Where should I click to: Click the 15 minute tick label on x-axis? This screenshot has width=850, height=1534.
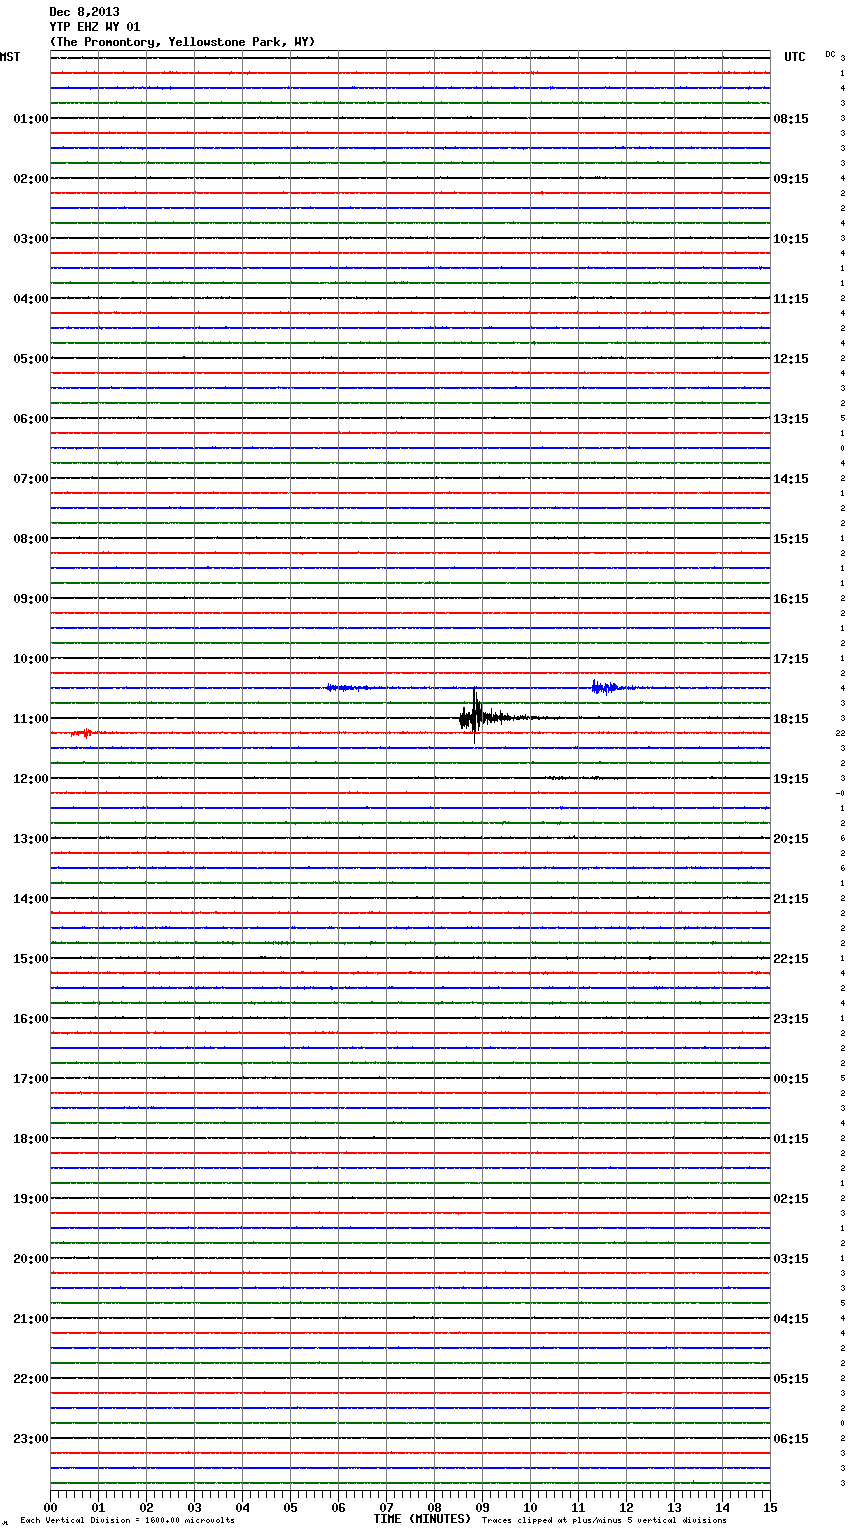pos(769,1507)
